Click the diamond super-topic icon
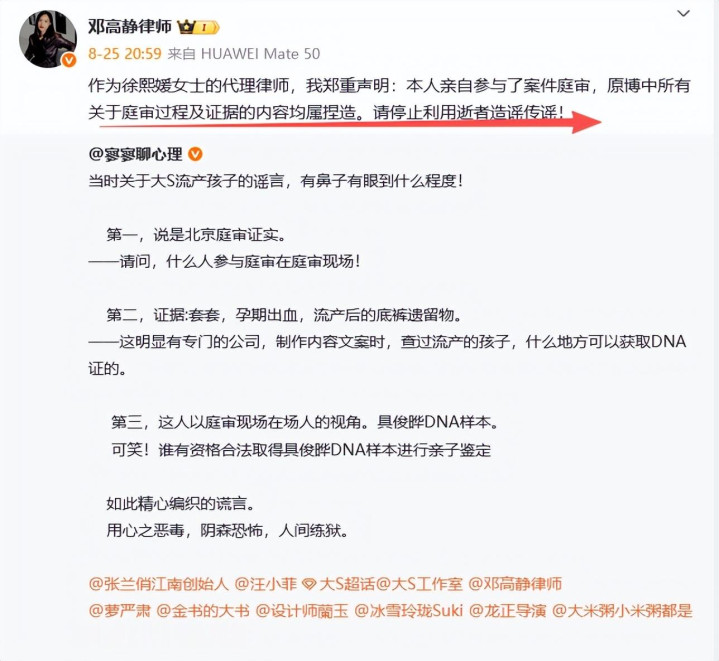The width and height of the screenshot is (719, 661). [x=309, y=584]
